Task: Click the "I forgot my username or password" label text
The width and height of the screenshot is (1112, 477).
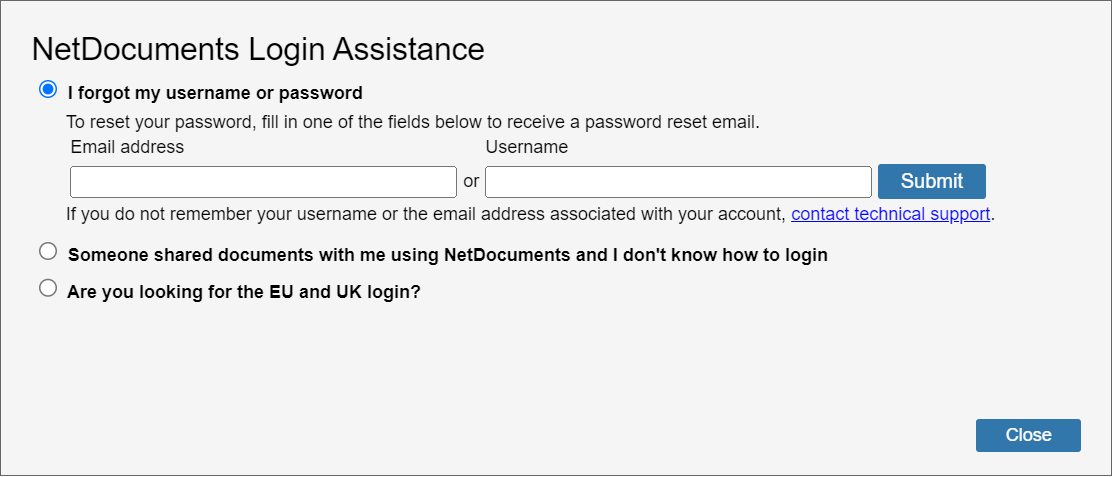Action: (215, 94)
